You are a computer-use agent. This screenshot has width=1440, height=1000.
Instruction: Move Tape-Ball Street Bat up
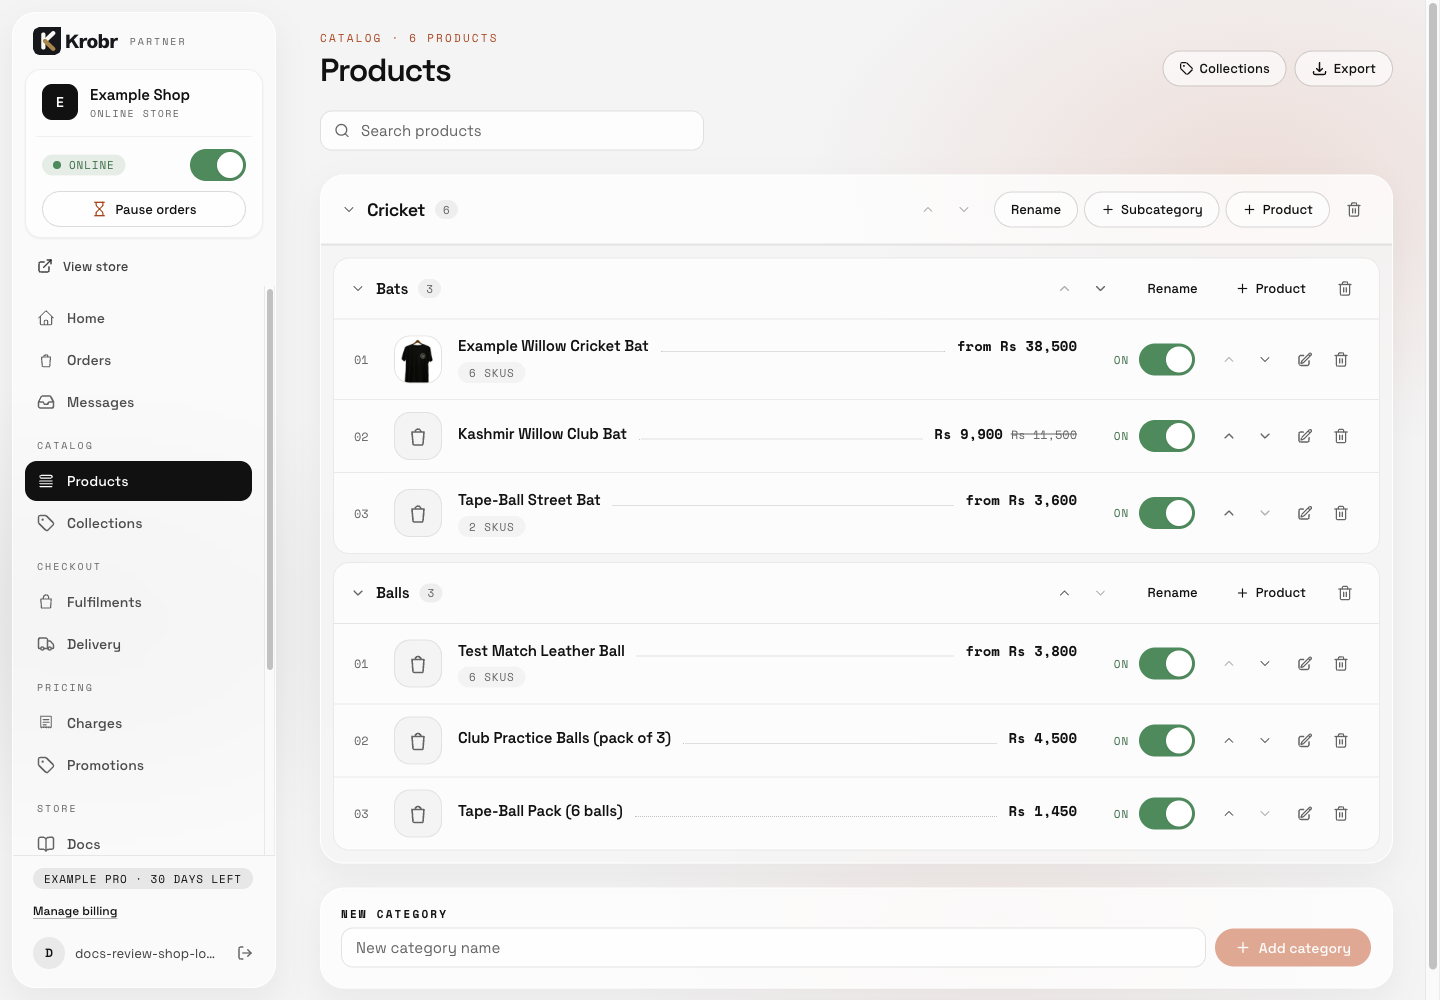tap(1229, 513)
